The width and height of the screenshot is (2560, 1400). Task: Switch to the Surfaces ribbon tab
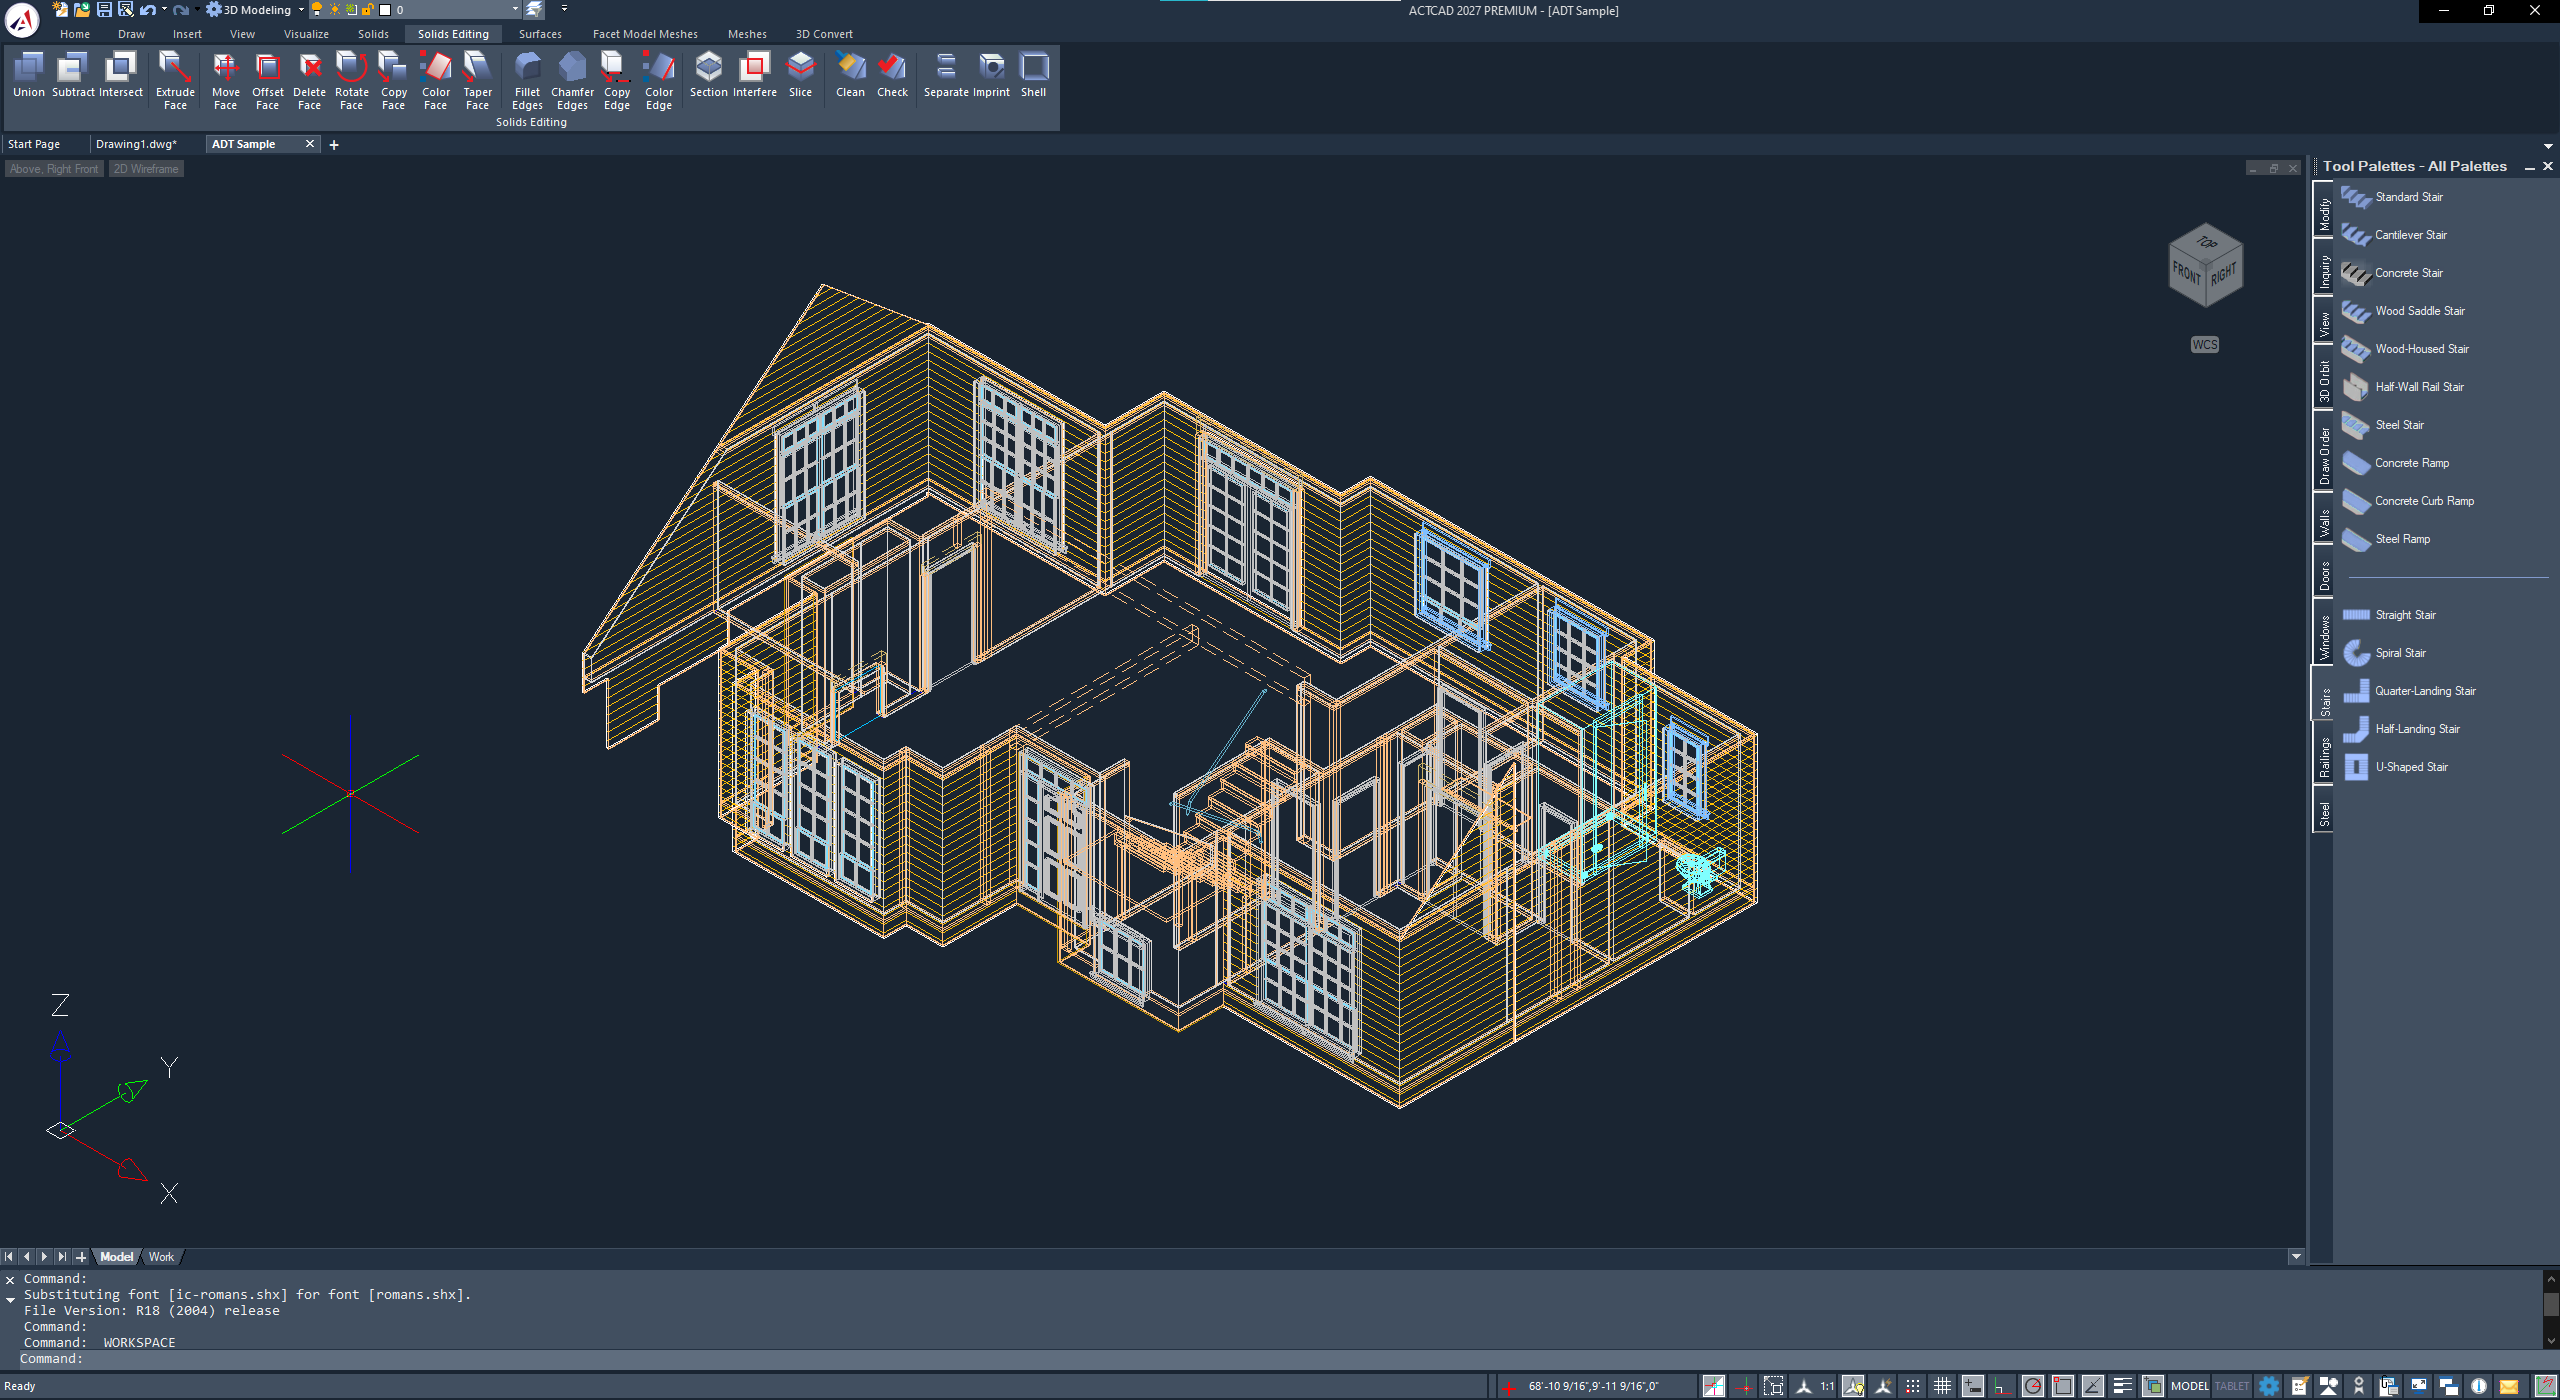coord(540,34)
